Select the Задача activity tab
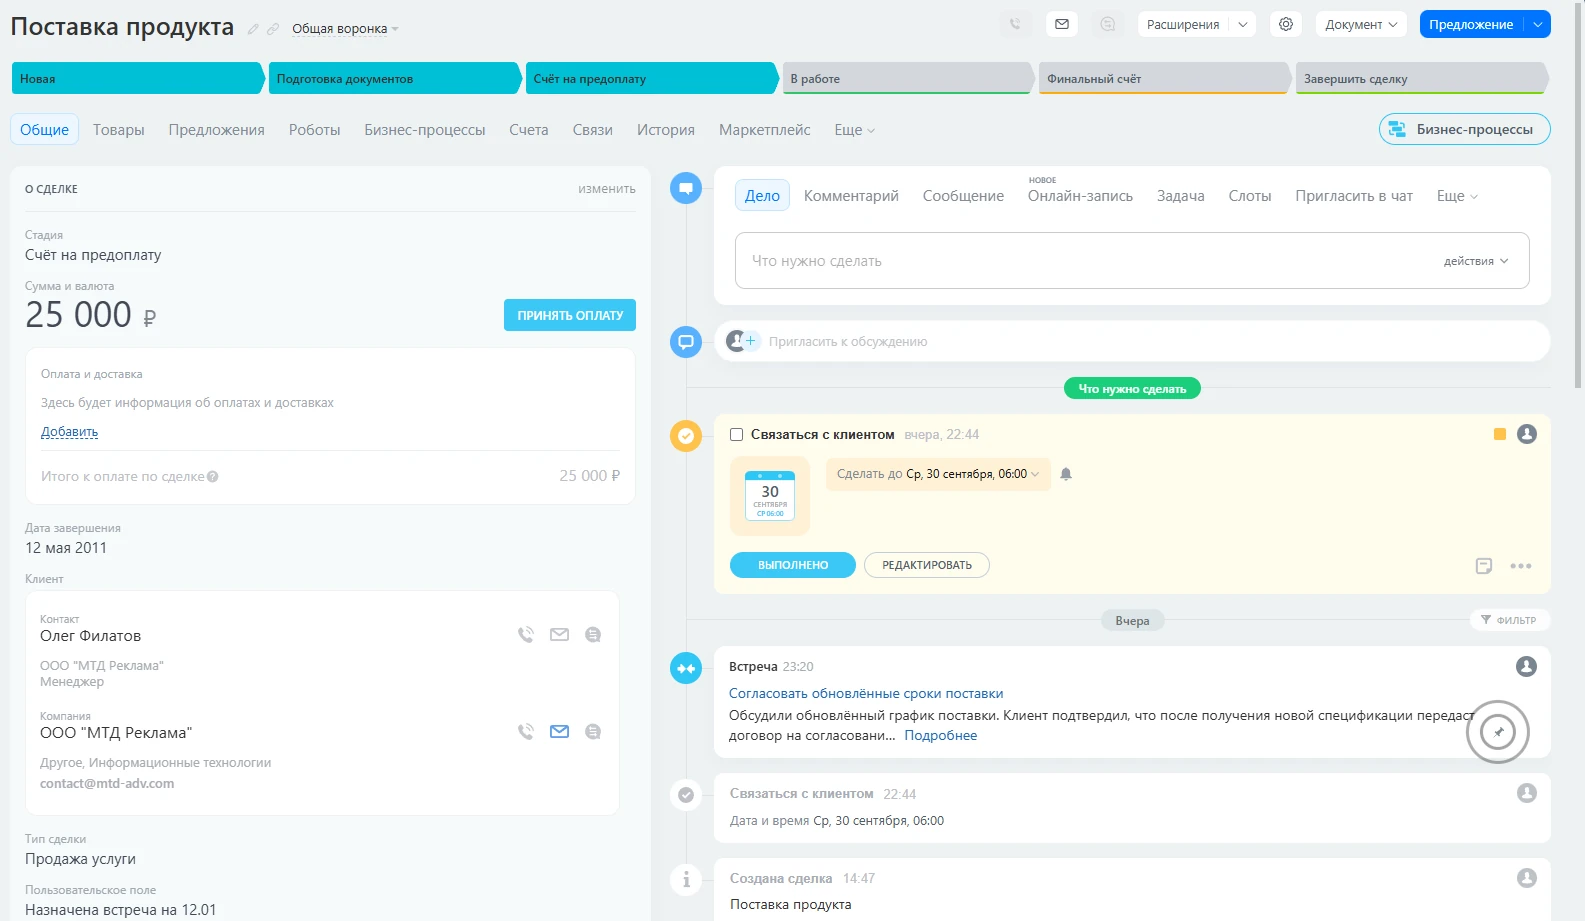 (1180, 196)
